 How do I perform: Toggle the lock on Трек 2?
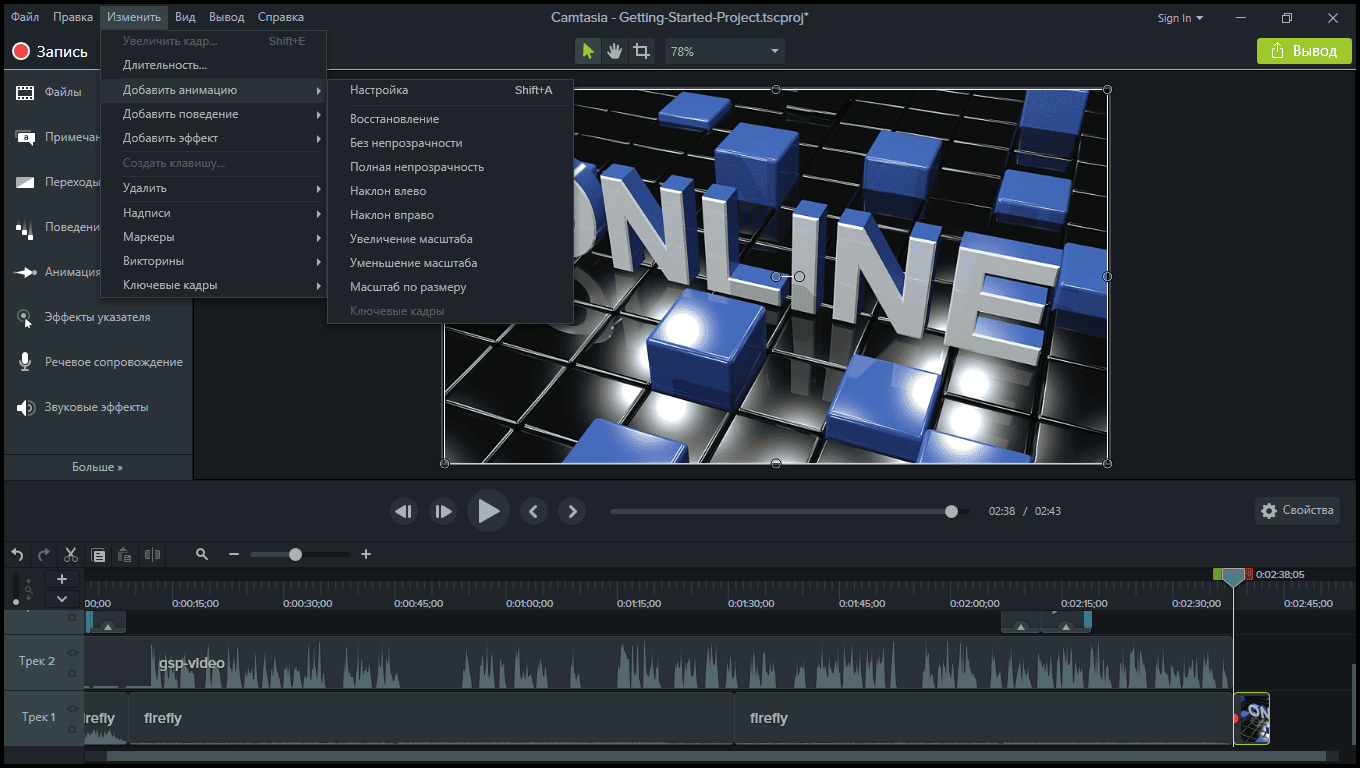point(72,671)
